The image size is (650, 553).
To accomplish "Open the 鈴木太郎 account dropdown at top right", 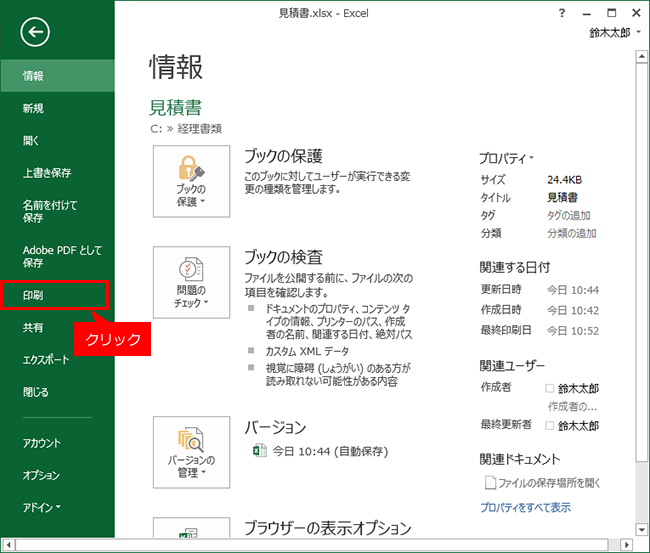I will click(x=615, y=32).
